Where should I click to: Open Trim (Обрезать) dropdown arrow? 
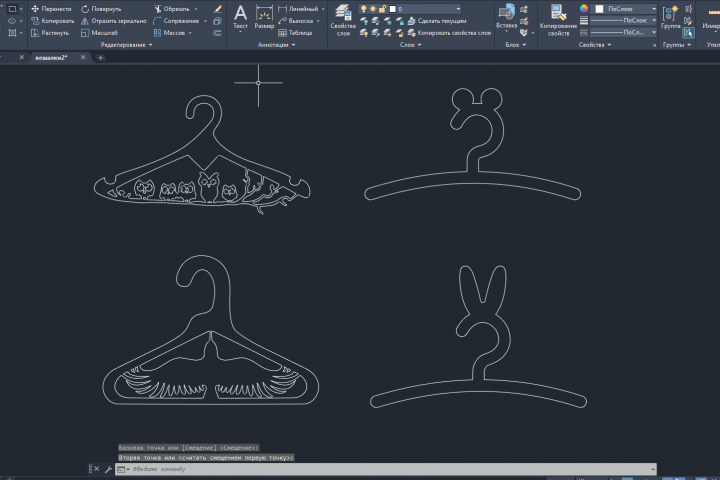(x=196, y=9)
